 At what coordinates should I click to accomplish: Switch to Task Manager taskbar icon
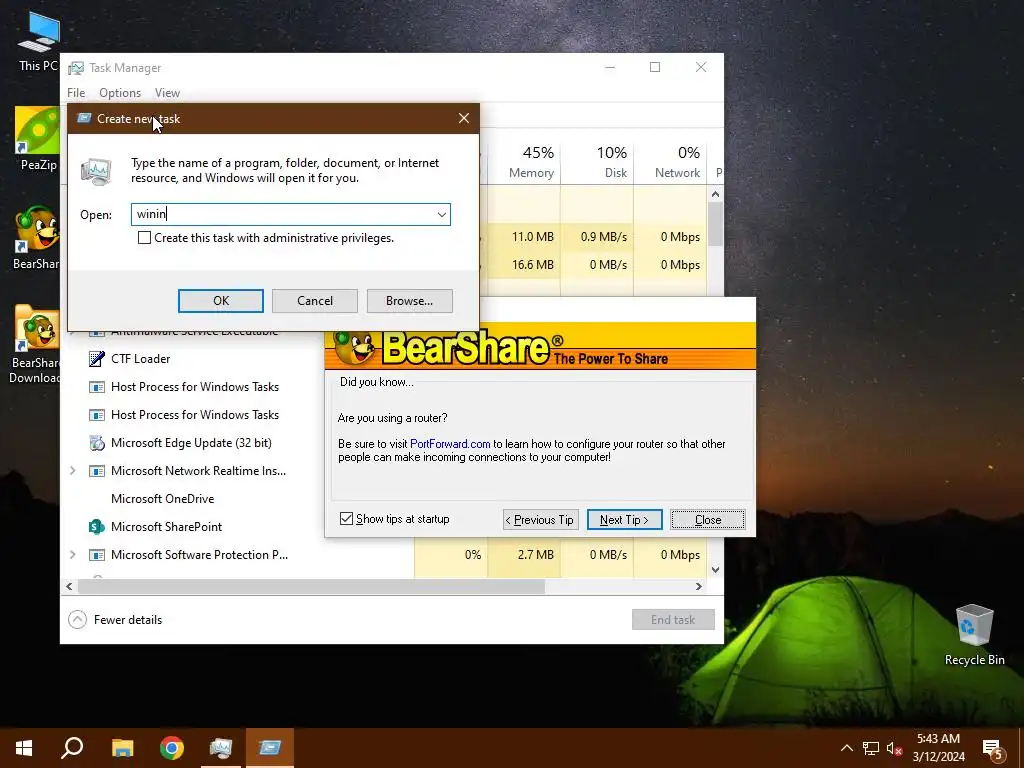(x=221, y=748)
